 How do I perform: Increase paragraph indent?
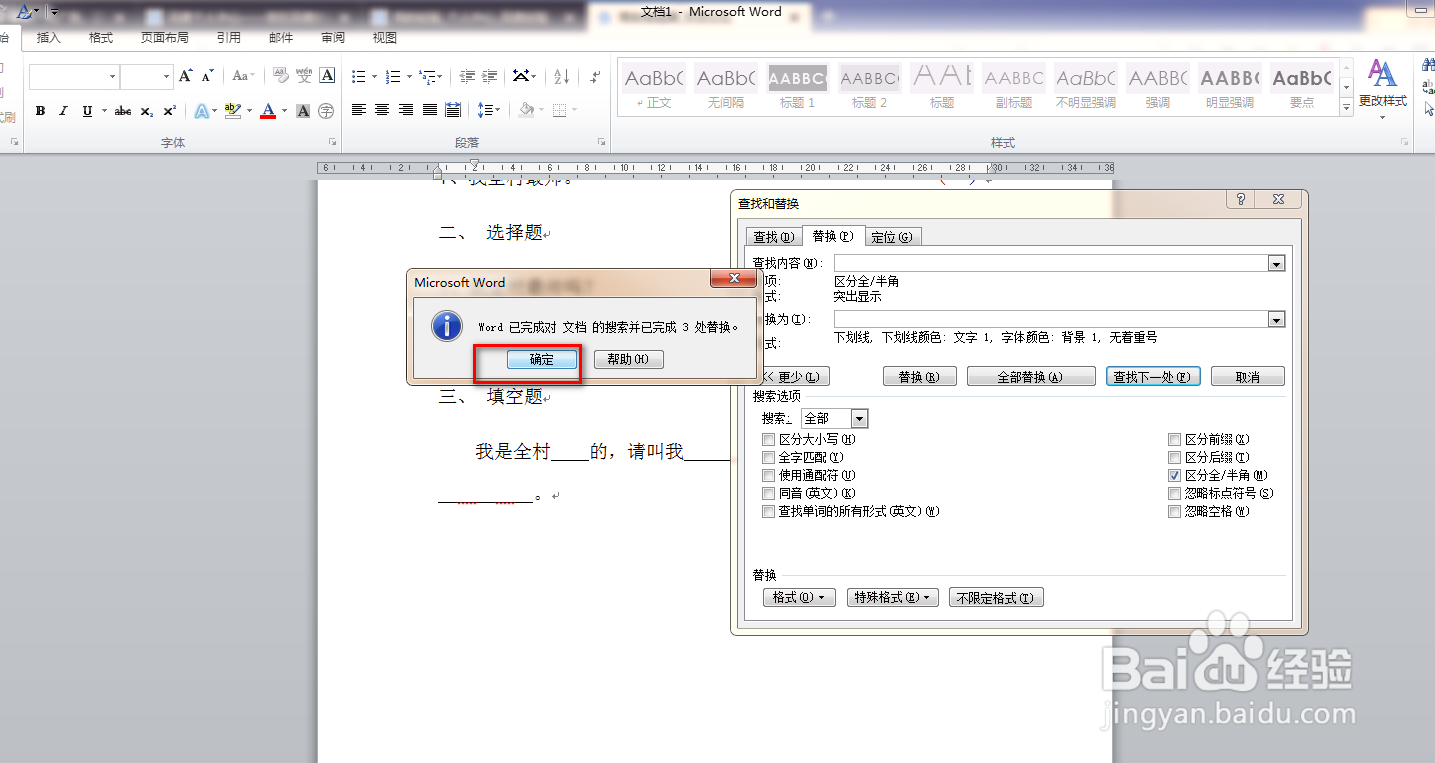tap(490, 76)
